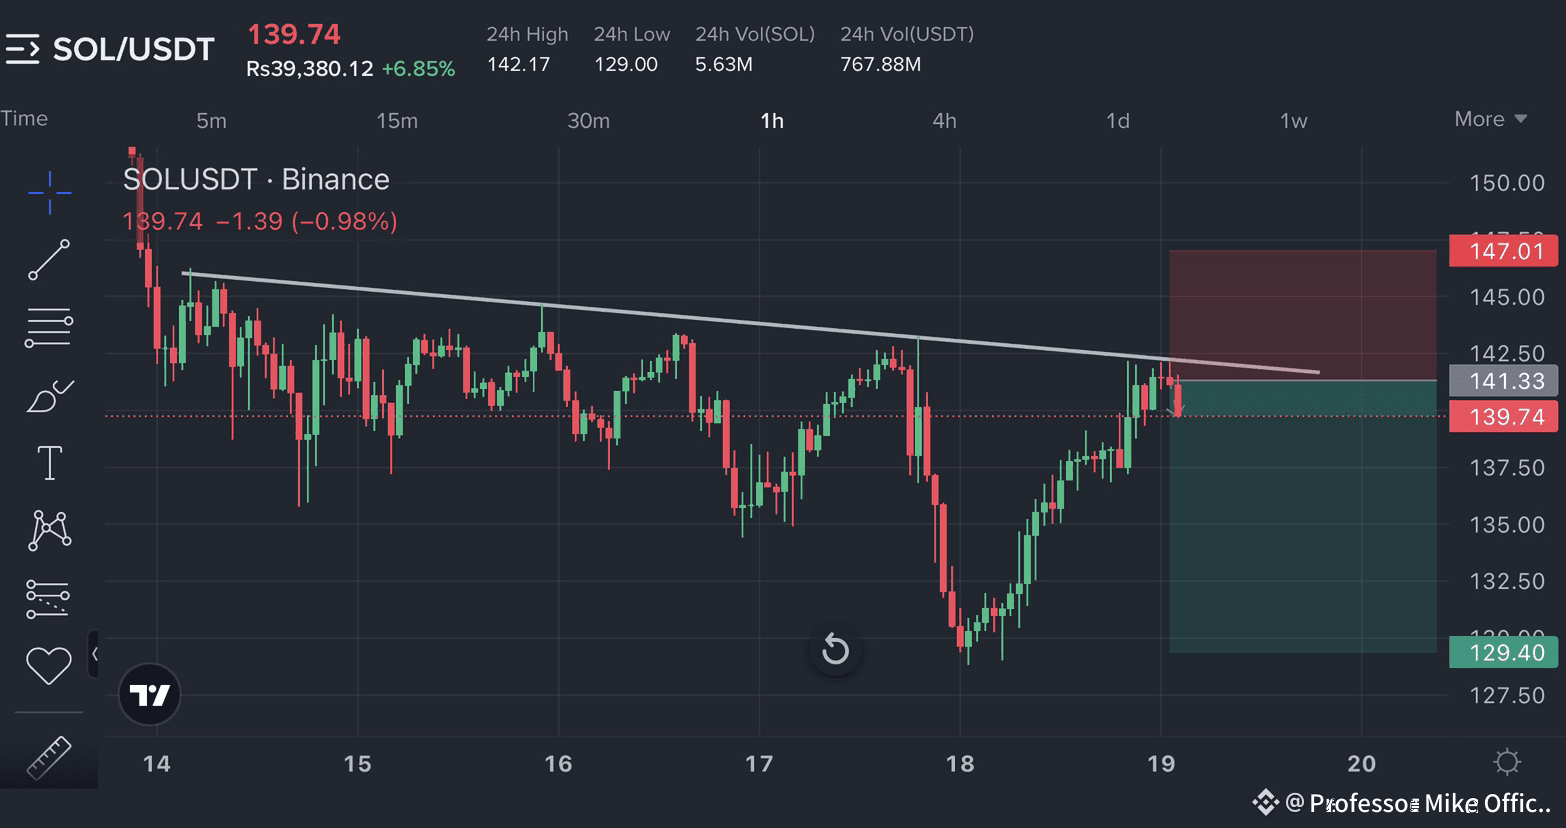Viewport: 1566px width, 828px height.
Task: Switch to the 15m timeframe
Action: tap(397, 121)
